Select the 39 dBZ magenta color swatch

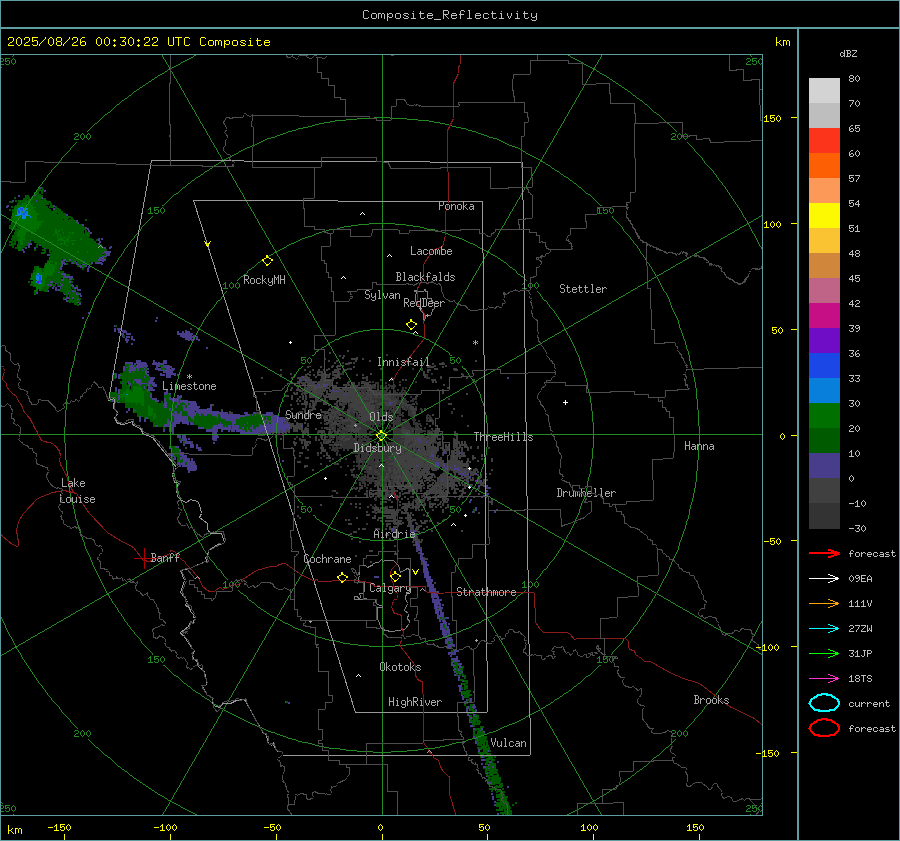click(x=824, y=315)
